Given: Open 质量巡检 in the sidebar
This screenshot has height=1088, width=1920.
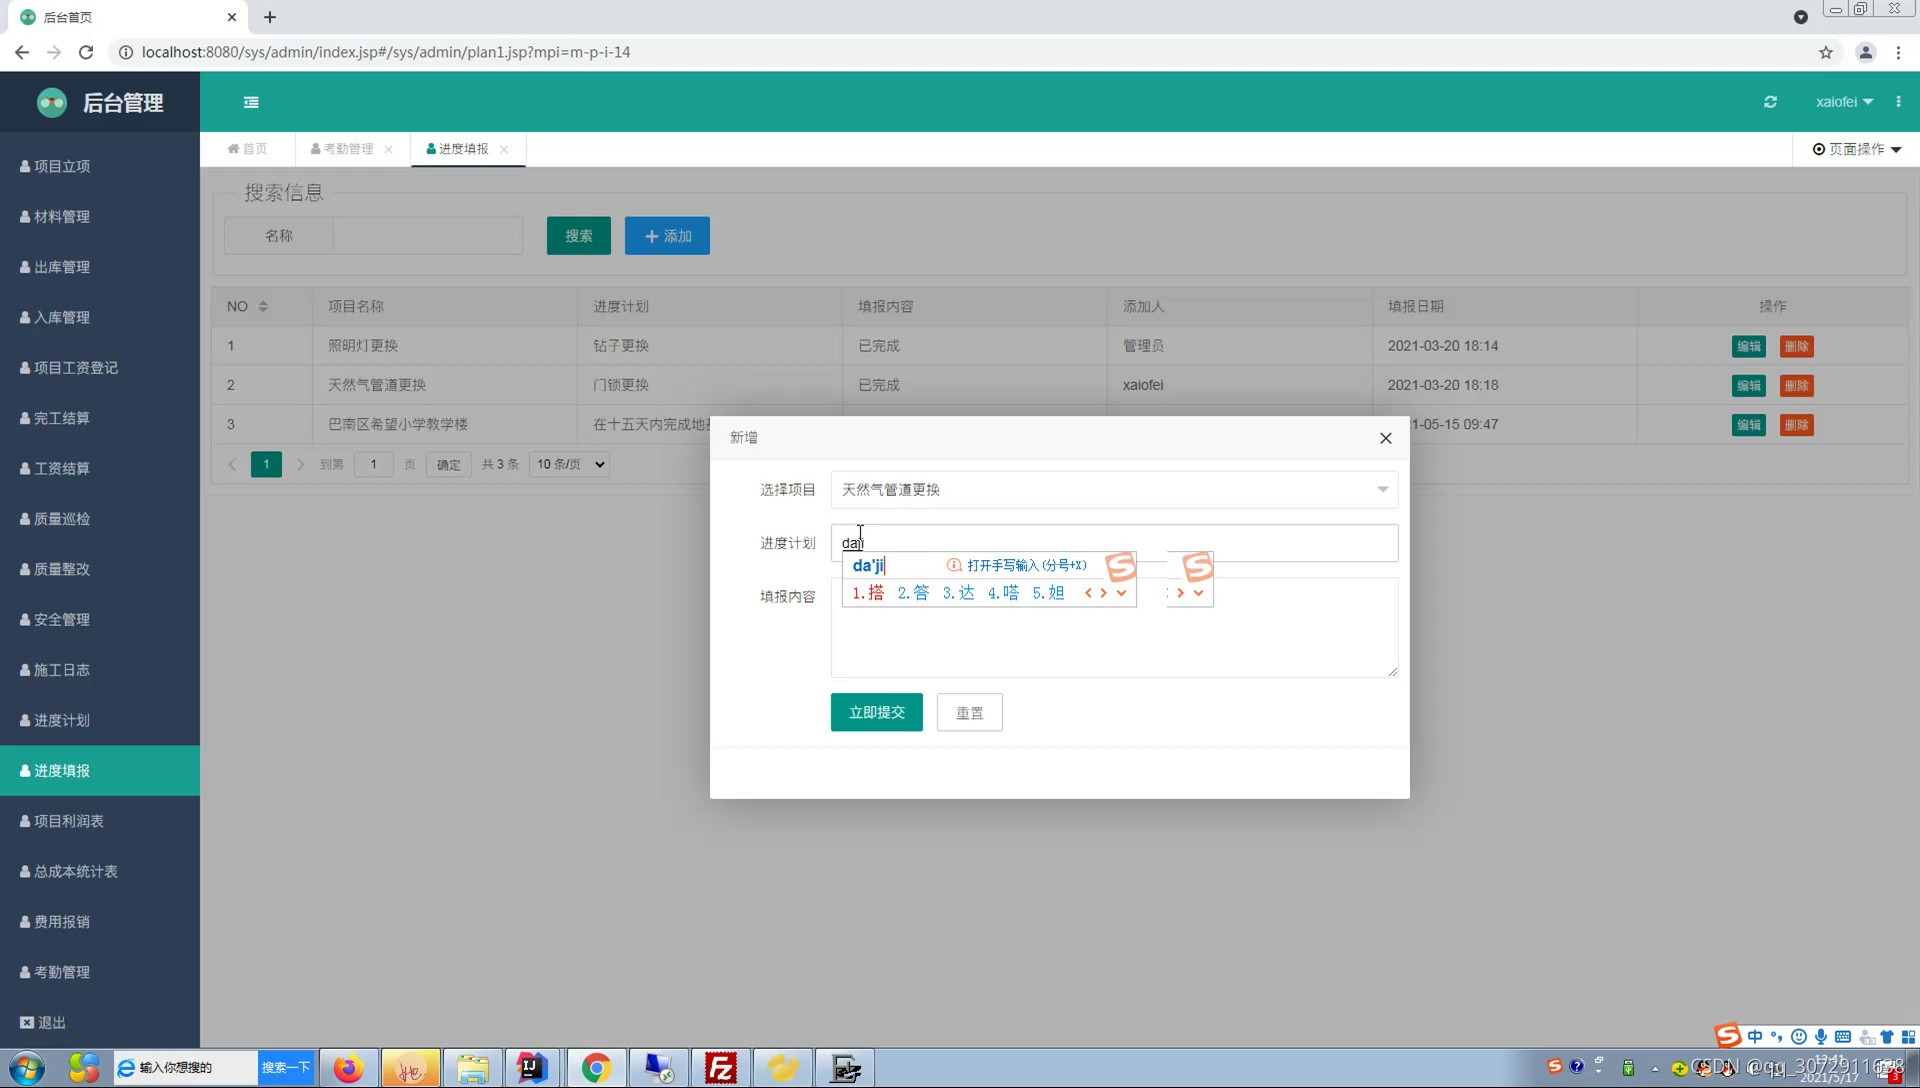Looking at the screenshot, I should coord(100,519).
